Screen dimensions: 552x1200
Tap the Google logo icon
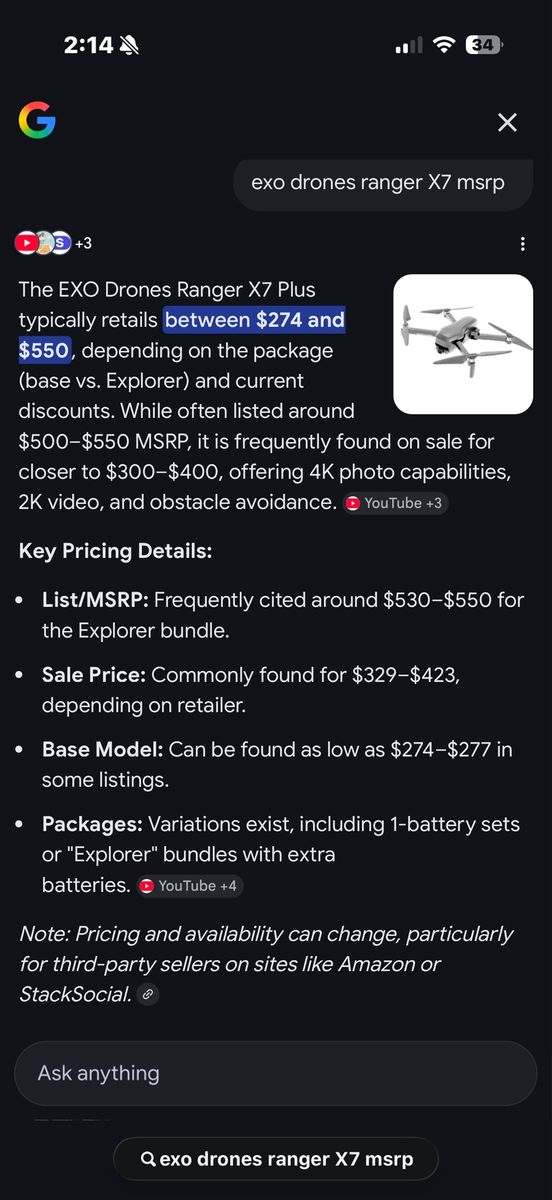tap(37, 122)
